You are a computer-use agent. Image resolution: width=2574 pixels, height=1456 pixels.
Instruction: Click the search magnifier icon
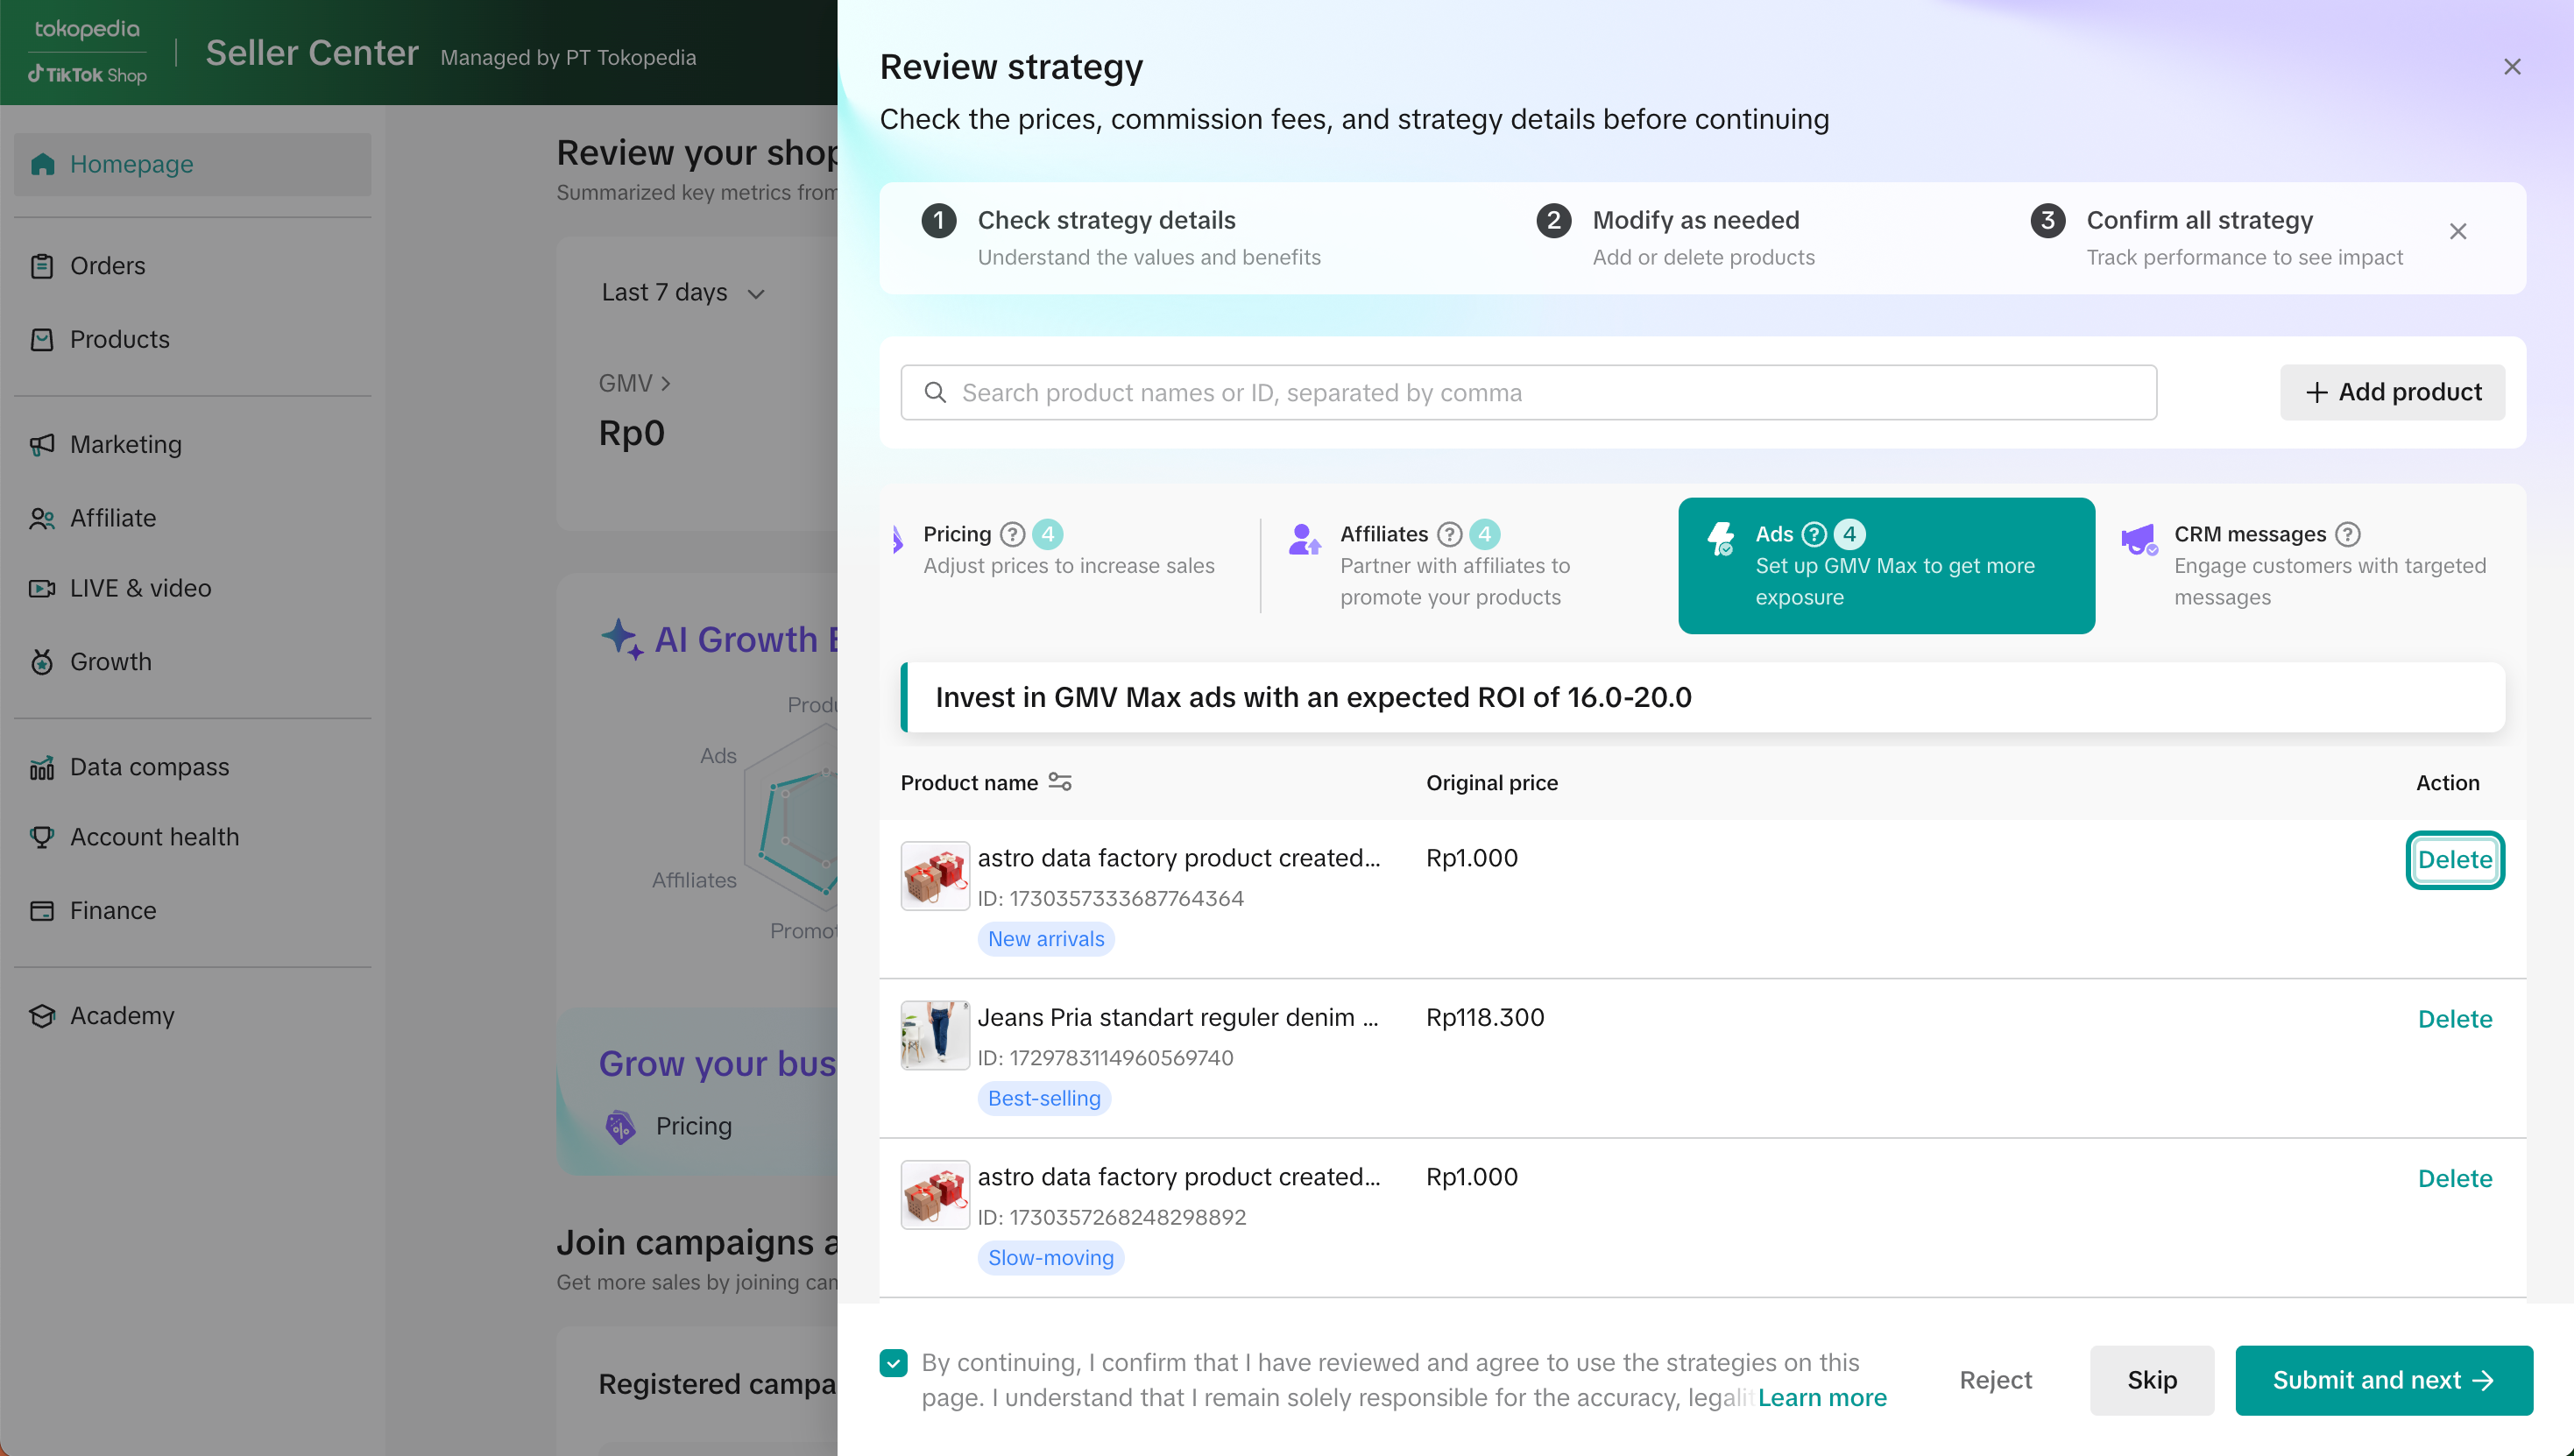[x=935, y=392]
